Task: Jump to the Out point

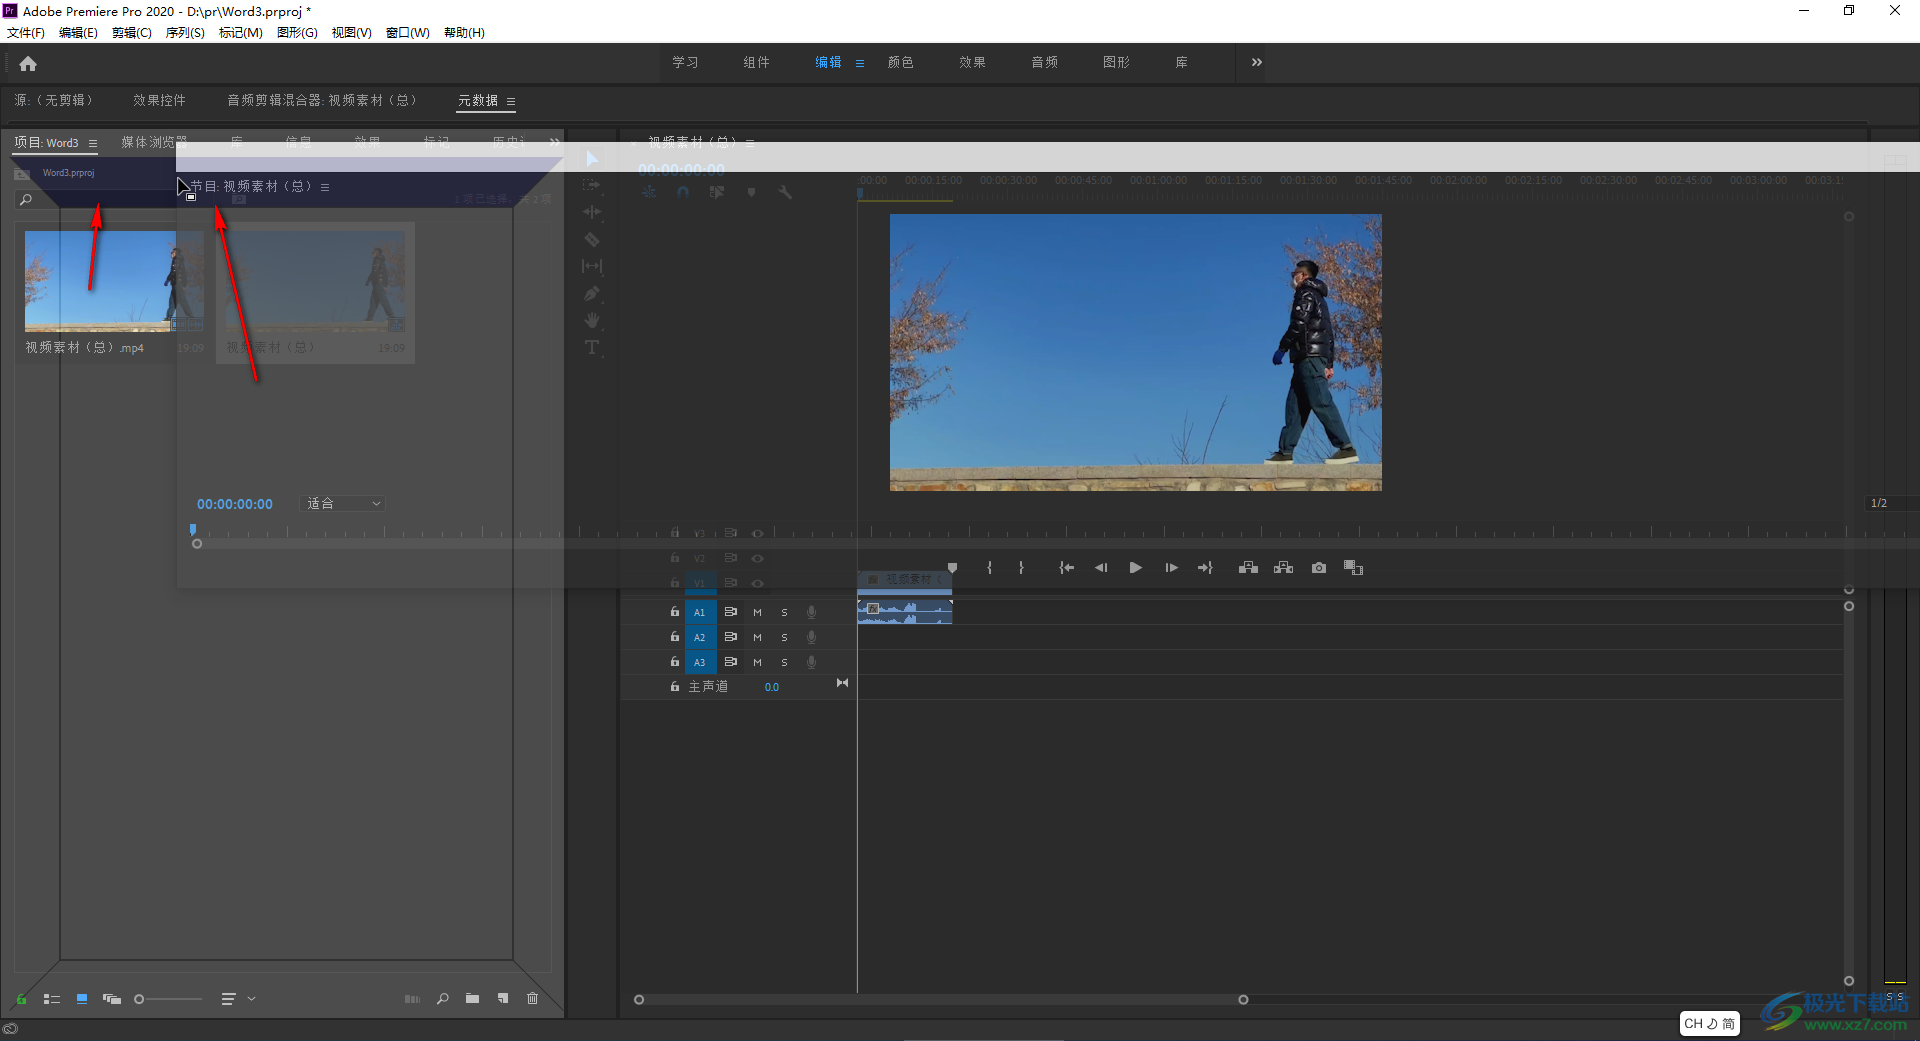Action: 1205,568
